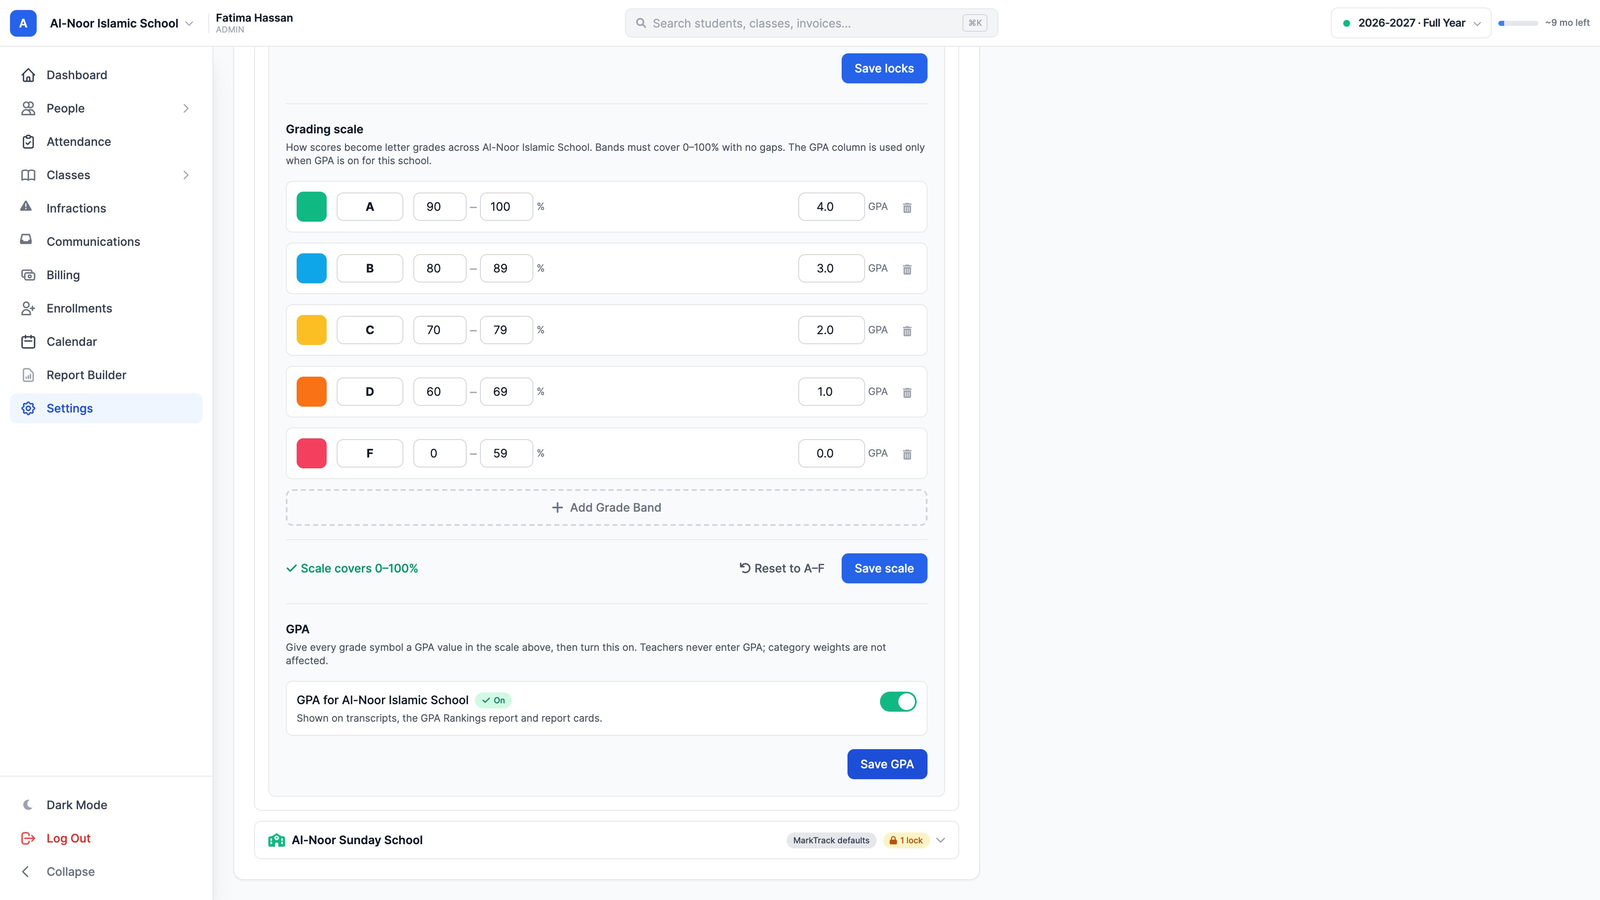Click the green color swatch for grade A
Image resolution: width=1600 pixels, height=900 pixels.
(x=312, y=207)
